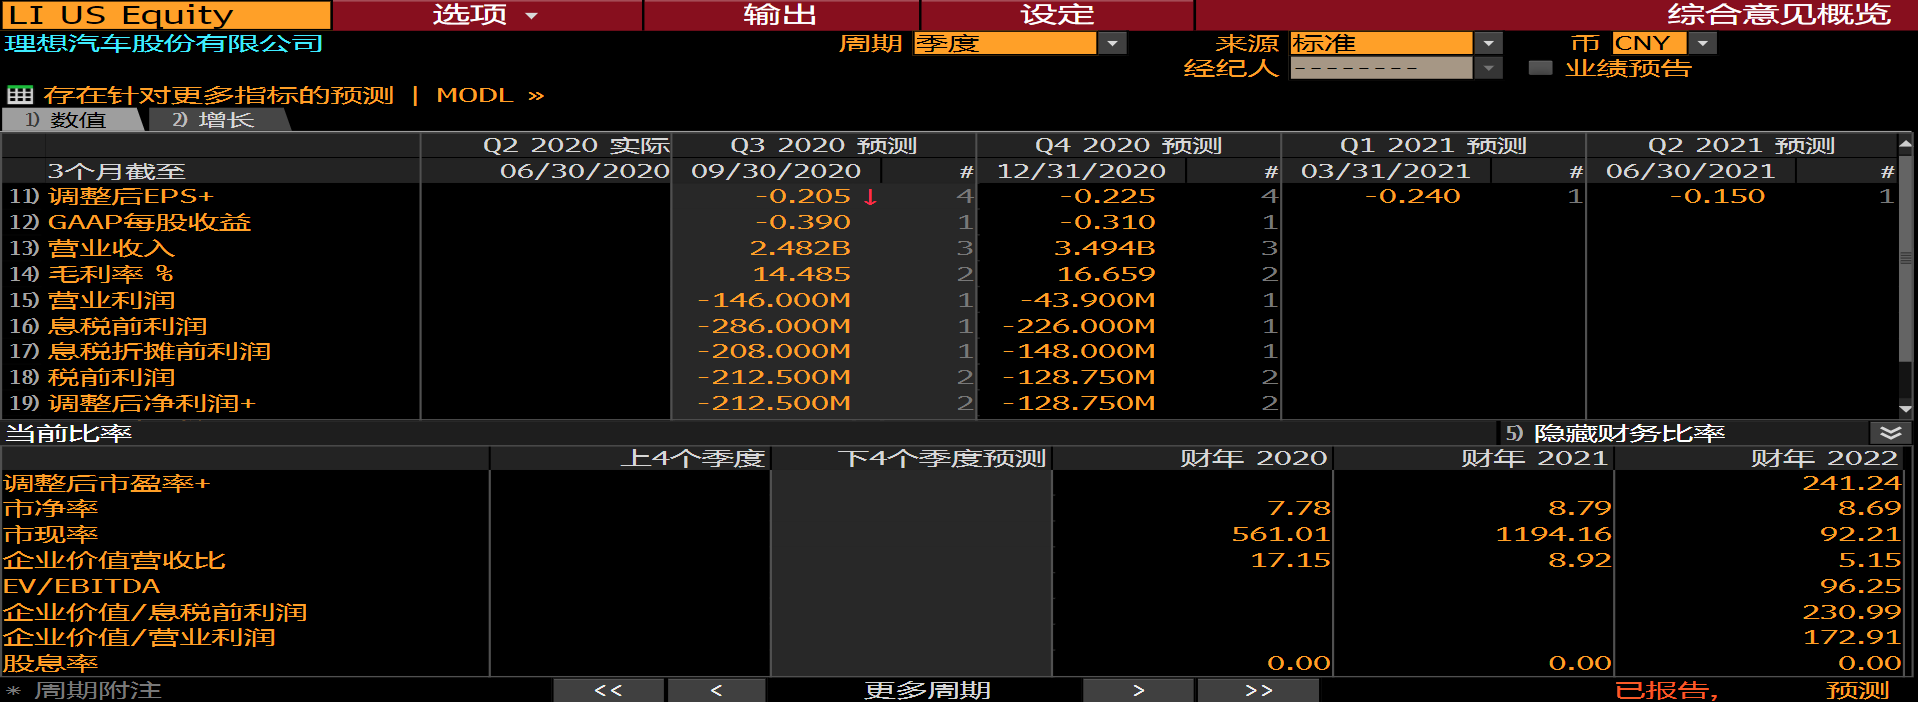The image size is (1918, 702).
Task: Click the > next period button
Action: pos(1138,690)
